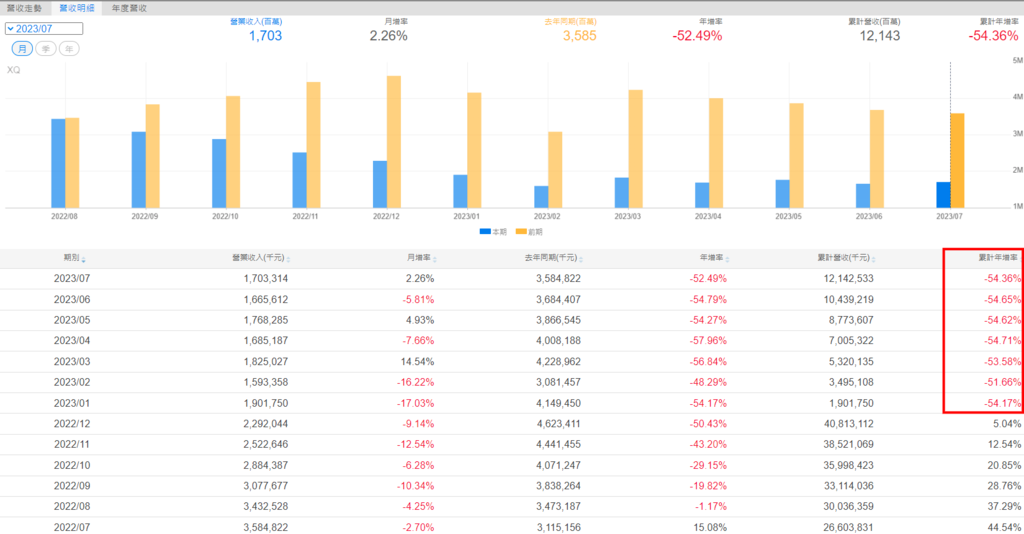The image size is (1024, 534).
Task: Click the summary 營業收入(百萬) value 1,703
Action: pos(265,36)
